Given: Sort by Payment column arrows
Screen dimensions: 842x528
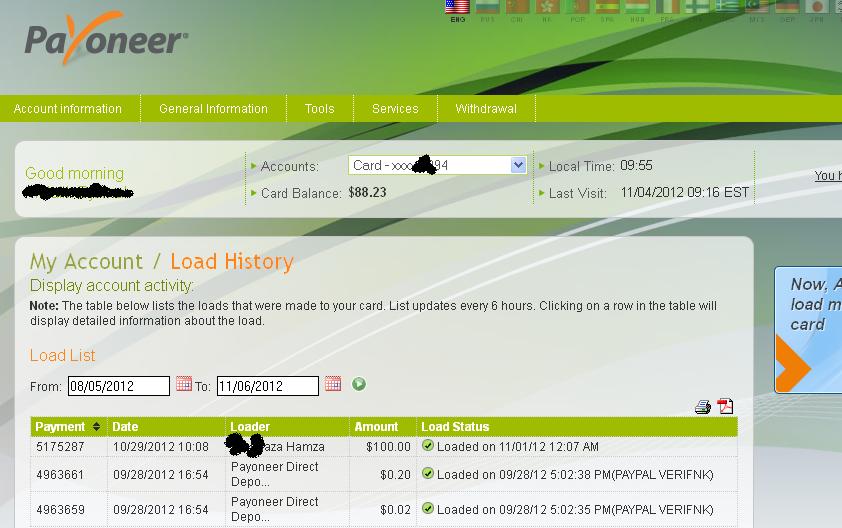Looking at the screenshot, I should pos(96,426).
